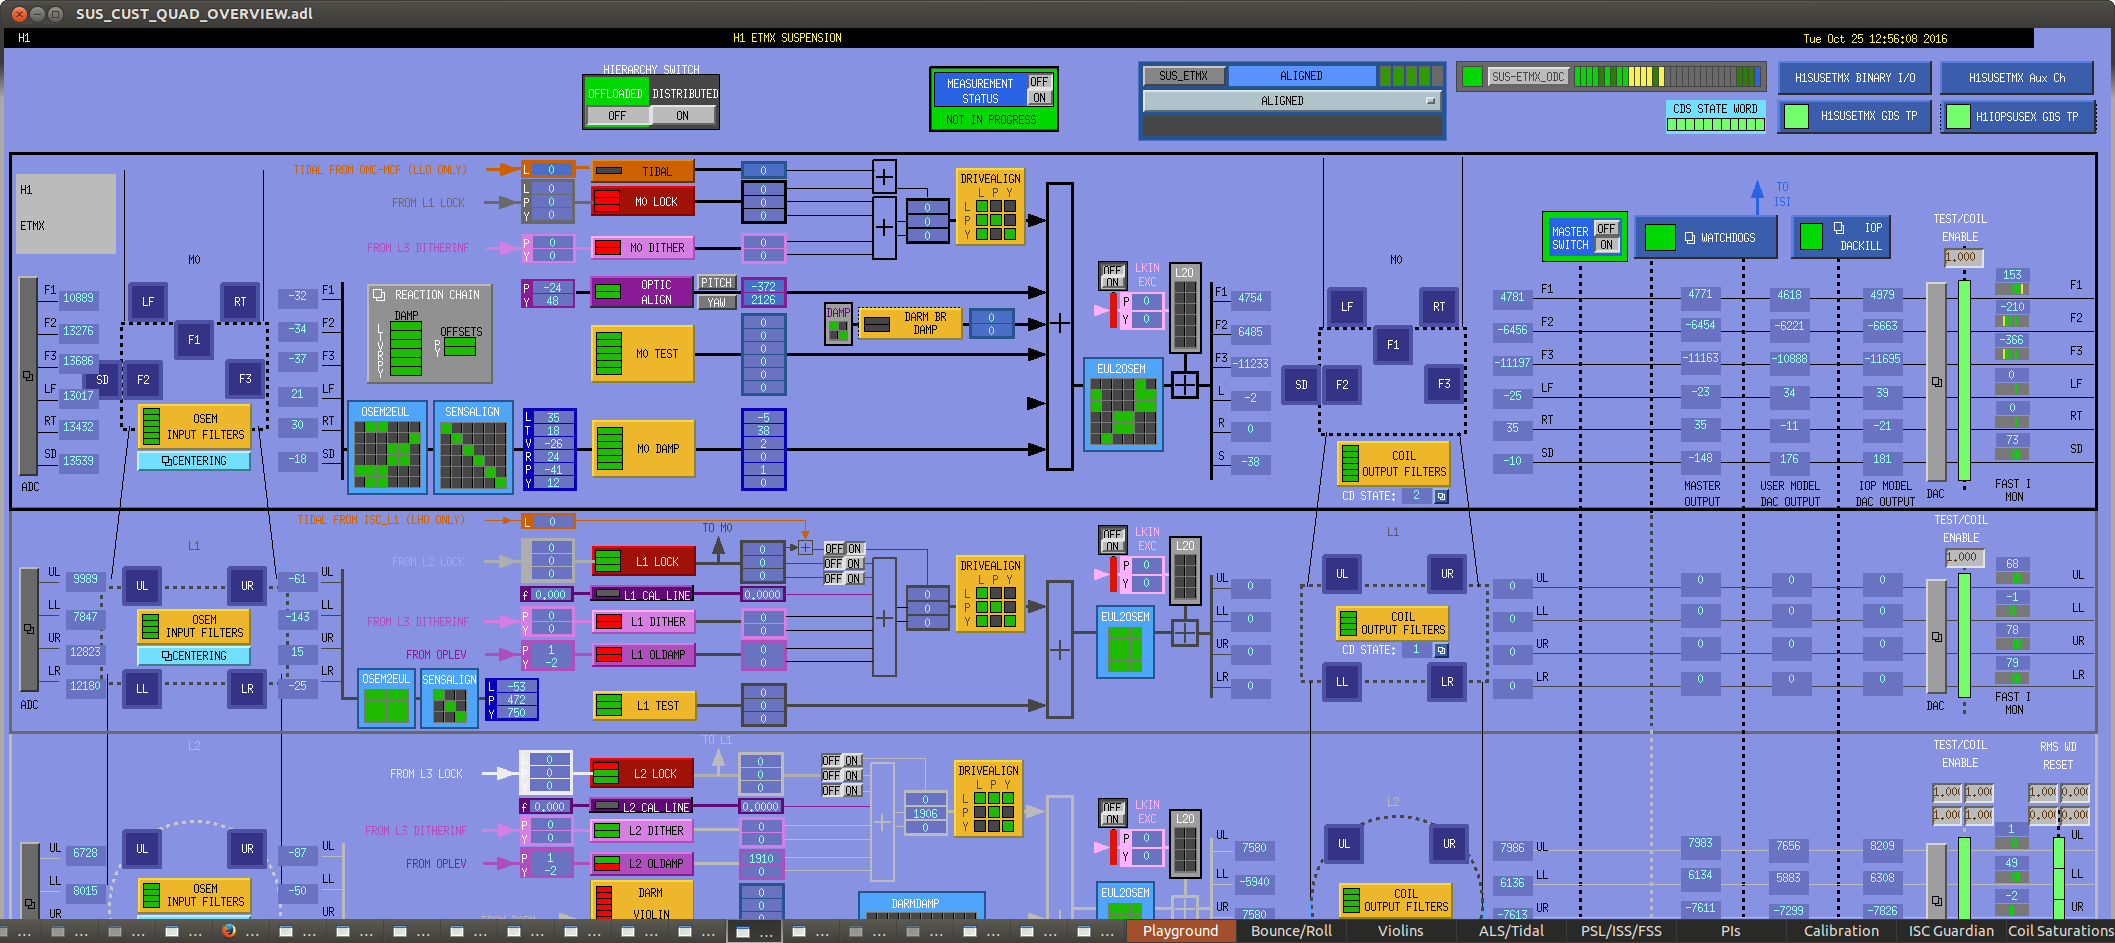Open the M0 DAMP filter block

pyautogui.click(x=643, y=448)
